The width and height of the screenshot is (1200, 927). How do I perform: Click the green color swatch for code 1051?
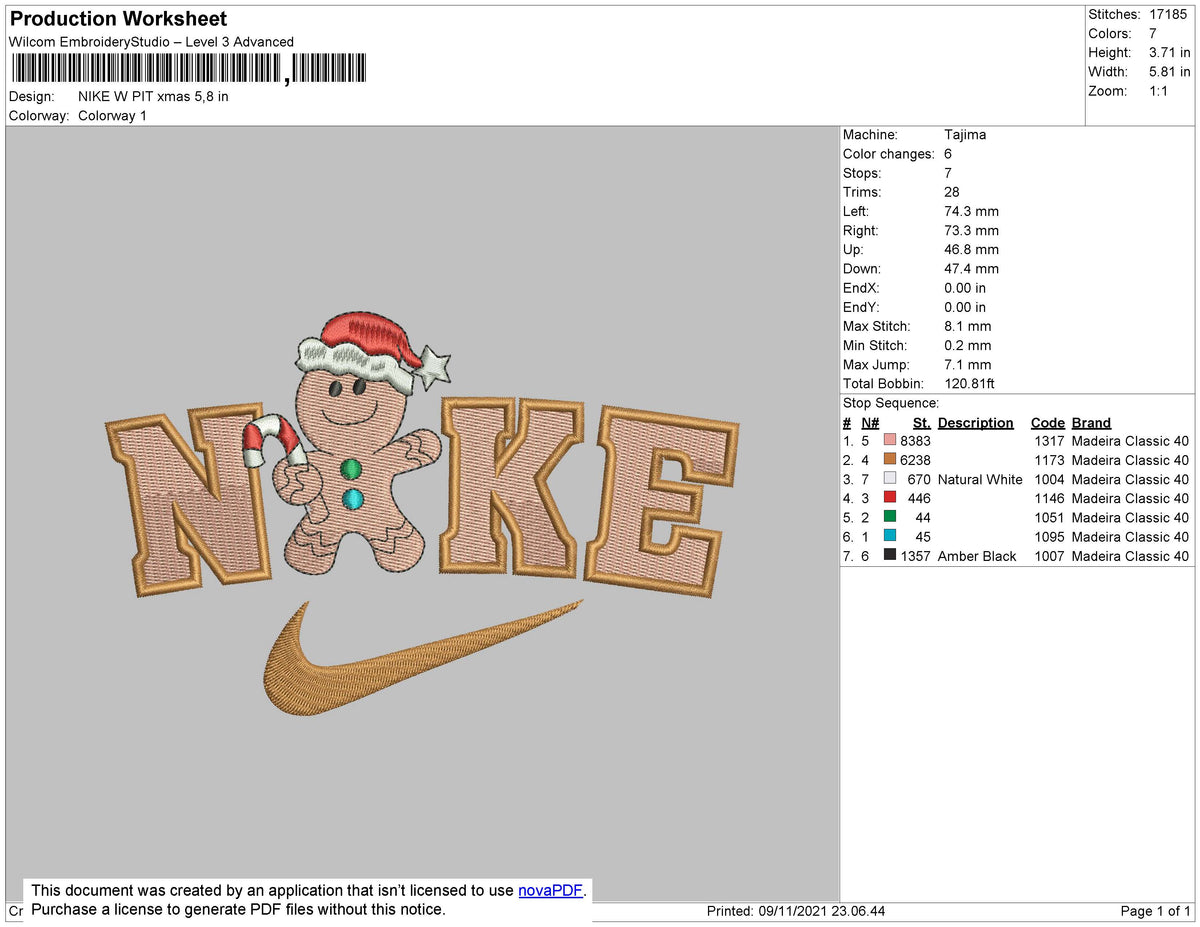(x=890, y=517)
